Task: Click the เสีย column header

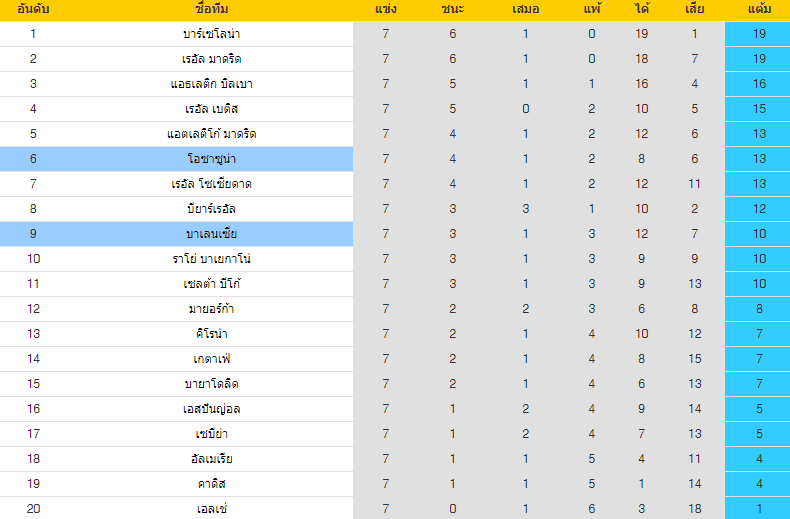Action: point(695,9)
